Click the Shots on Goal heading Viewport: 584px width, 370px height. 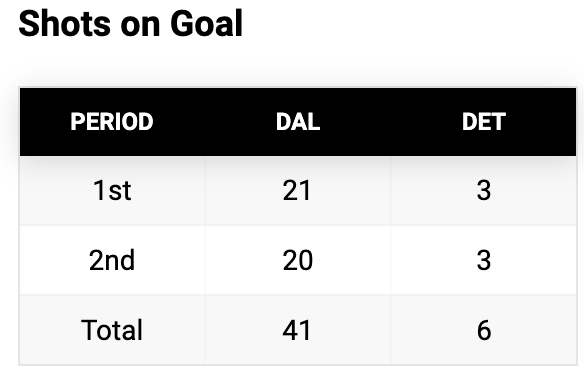pyautogui.click(x=131, y=23)
